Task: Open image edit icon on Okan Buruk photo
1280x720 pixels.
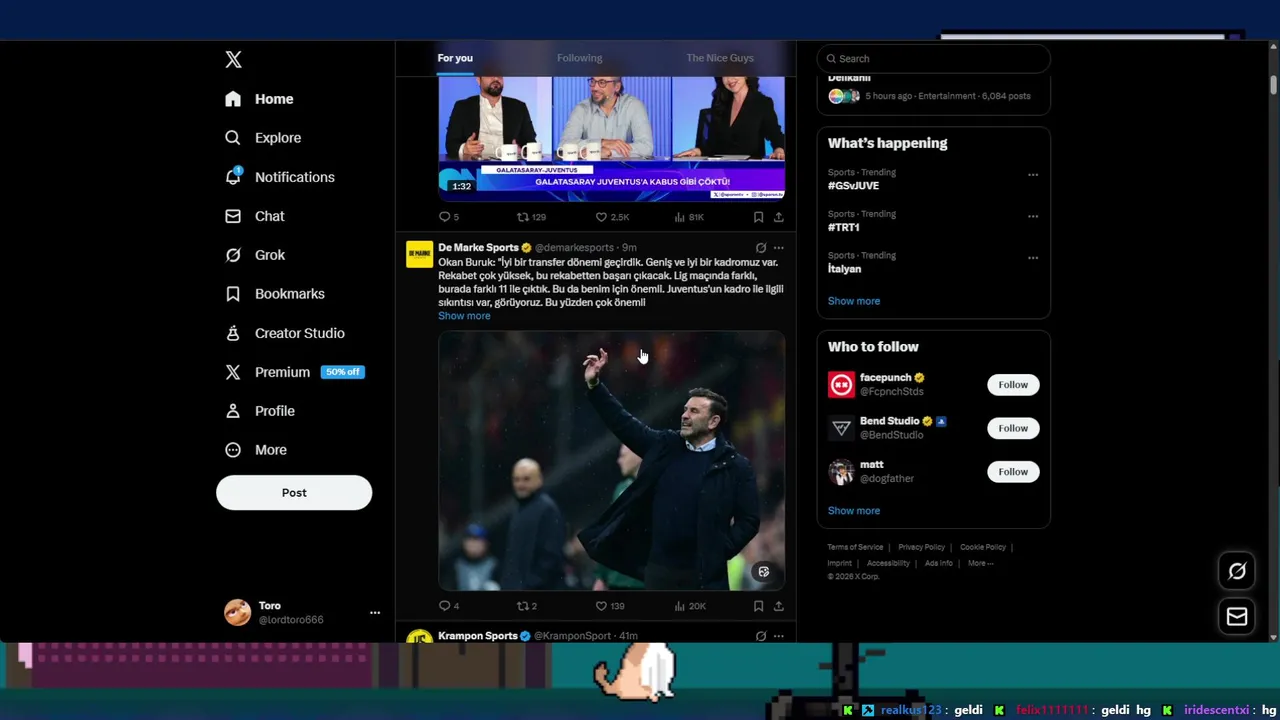Action: tap(763, 572)
